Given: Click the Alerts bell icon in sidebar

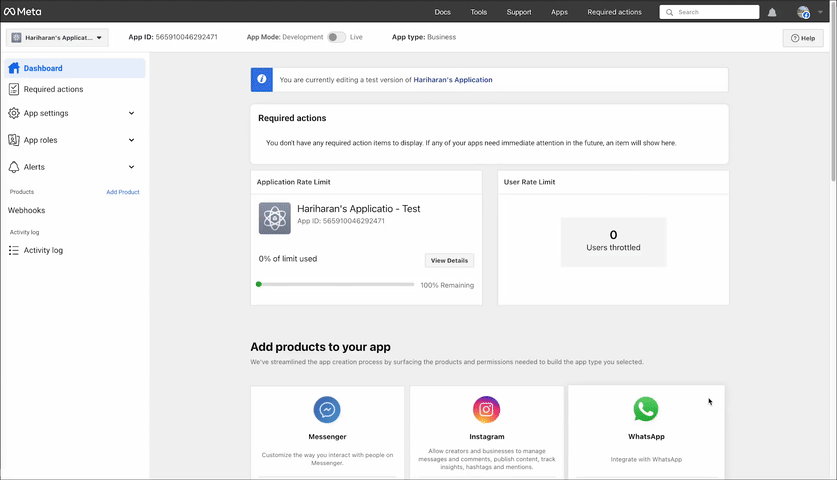Looking at the screenshot, I should point(14,167).
